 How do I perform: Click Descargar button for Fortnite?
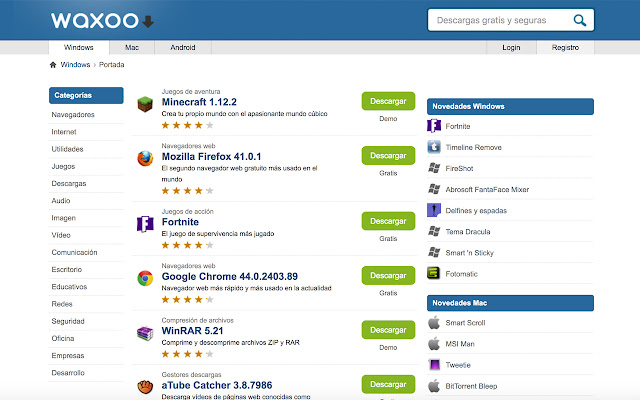pos(388,221)
